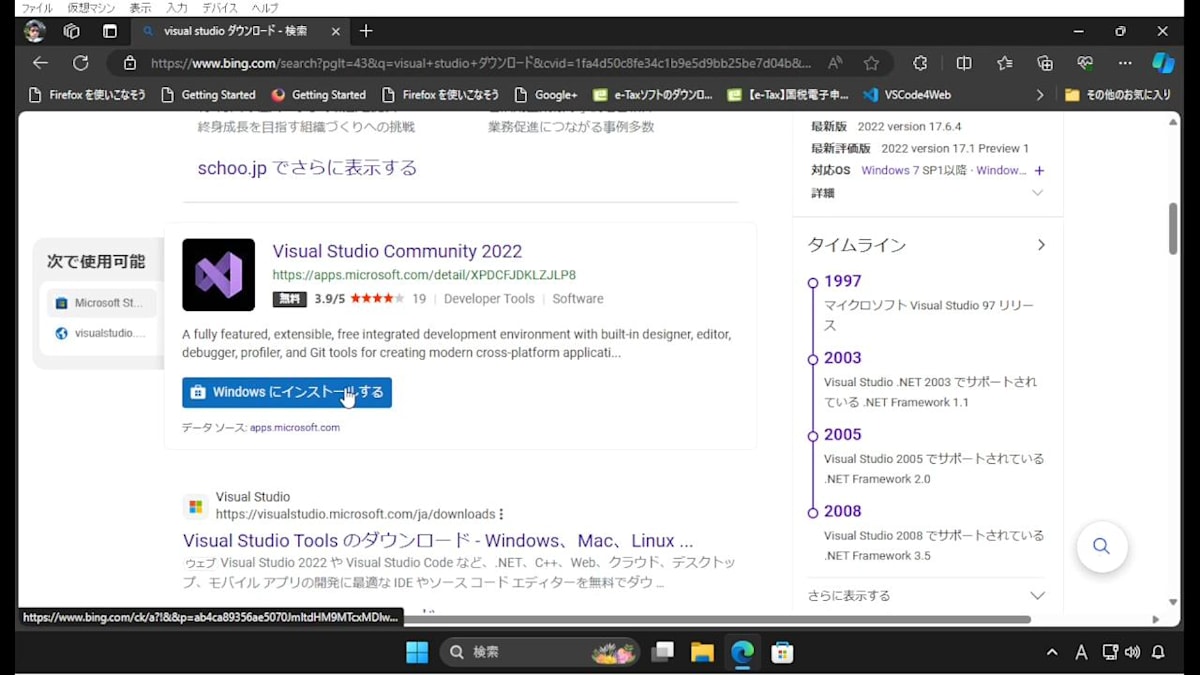1200x675 pixels.
Task: Mute system volume via the speaker icon
Action: tap(1133, 652)
